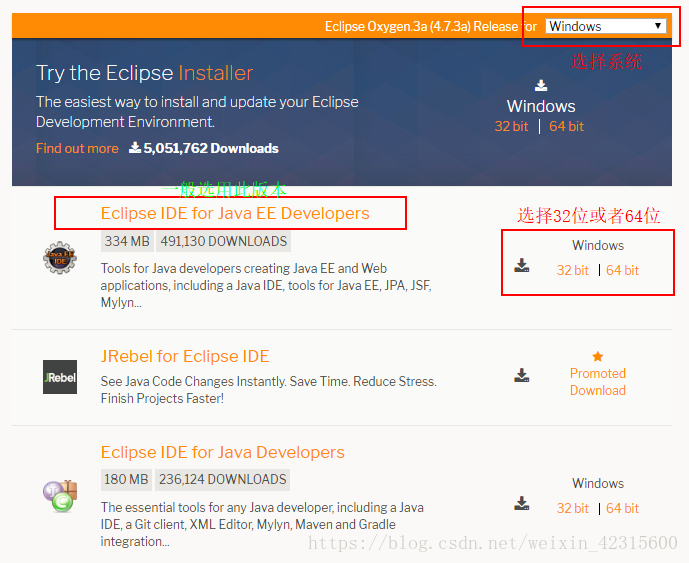The width and height of the screenshot is (689, 563).
Task: Download 64 bit Java Developers package
Action: (622, 509)
